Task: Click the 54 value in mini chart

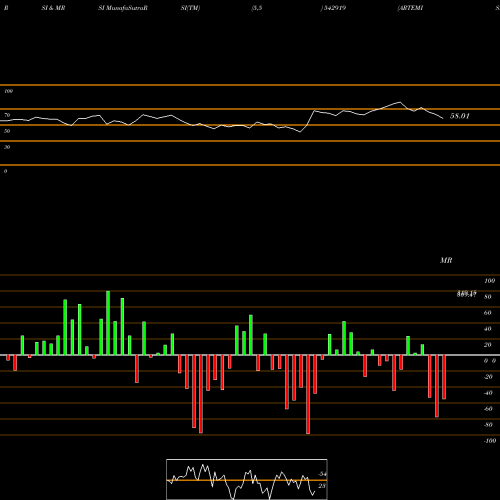Action: [322, 474]
